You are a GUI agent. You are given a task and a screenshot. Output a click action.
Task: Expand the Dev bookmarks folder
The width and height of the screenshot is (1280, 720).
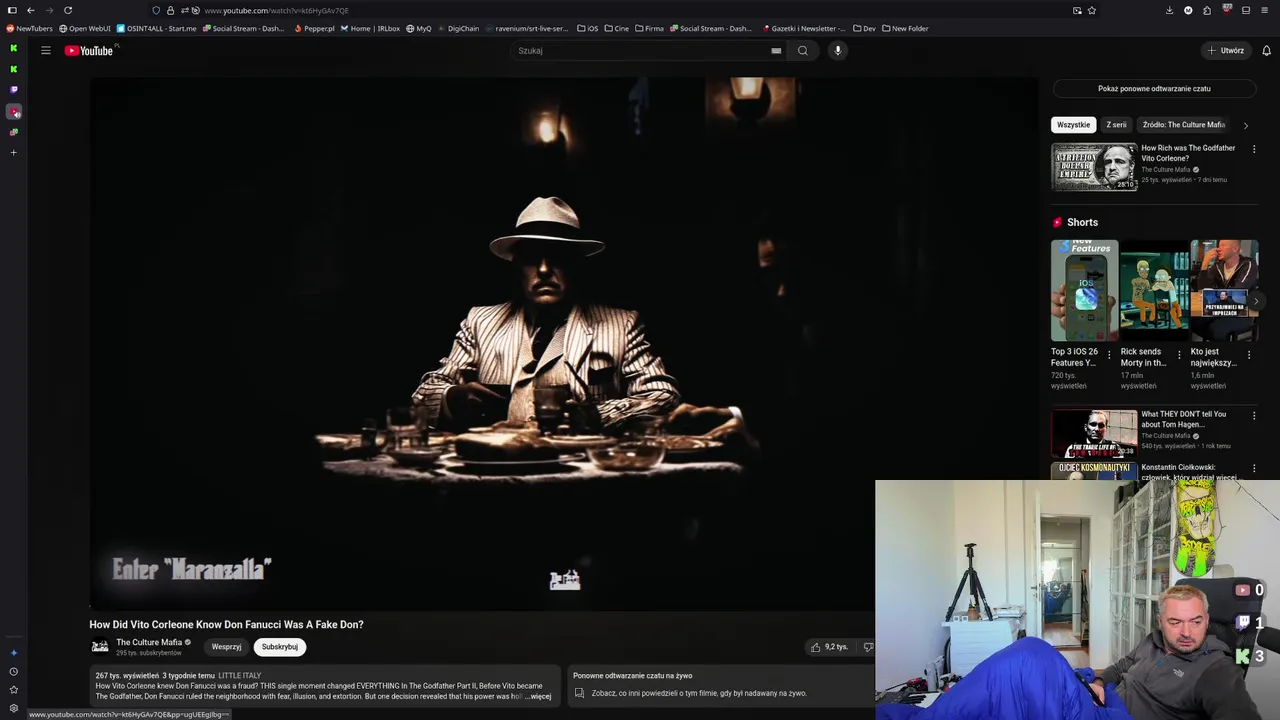(x=864, y=28)
